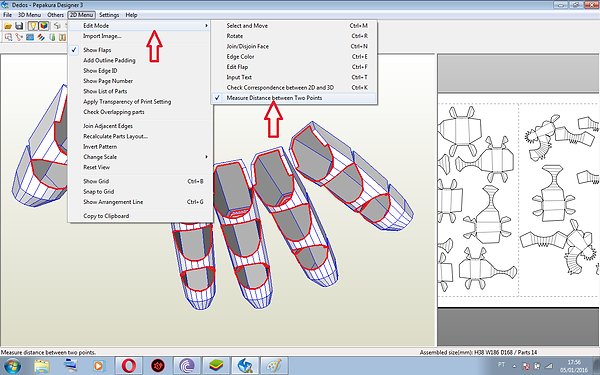The width and height of the screenshot is (600, 375).
Task: Toggle Snap to Grid option
Action: (140, 192)
